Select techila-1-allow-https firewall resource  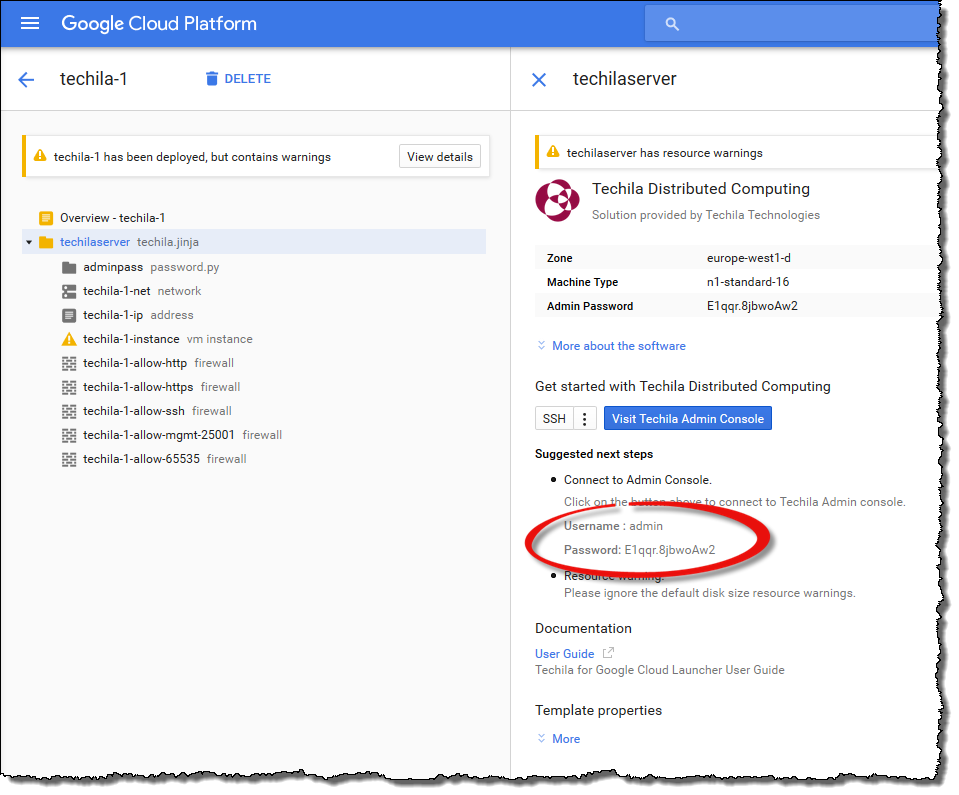[x=151, y=387]
